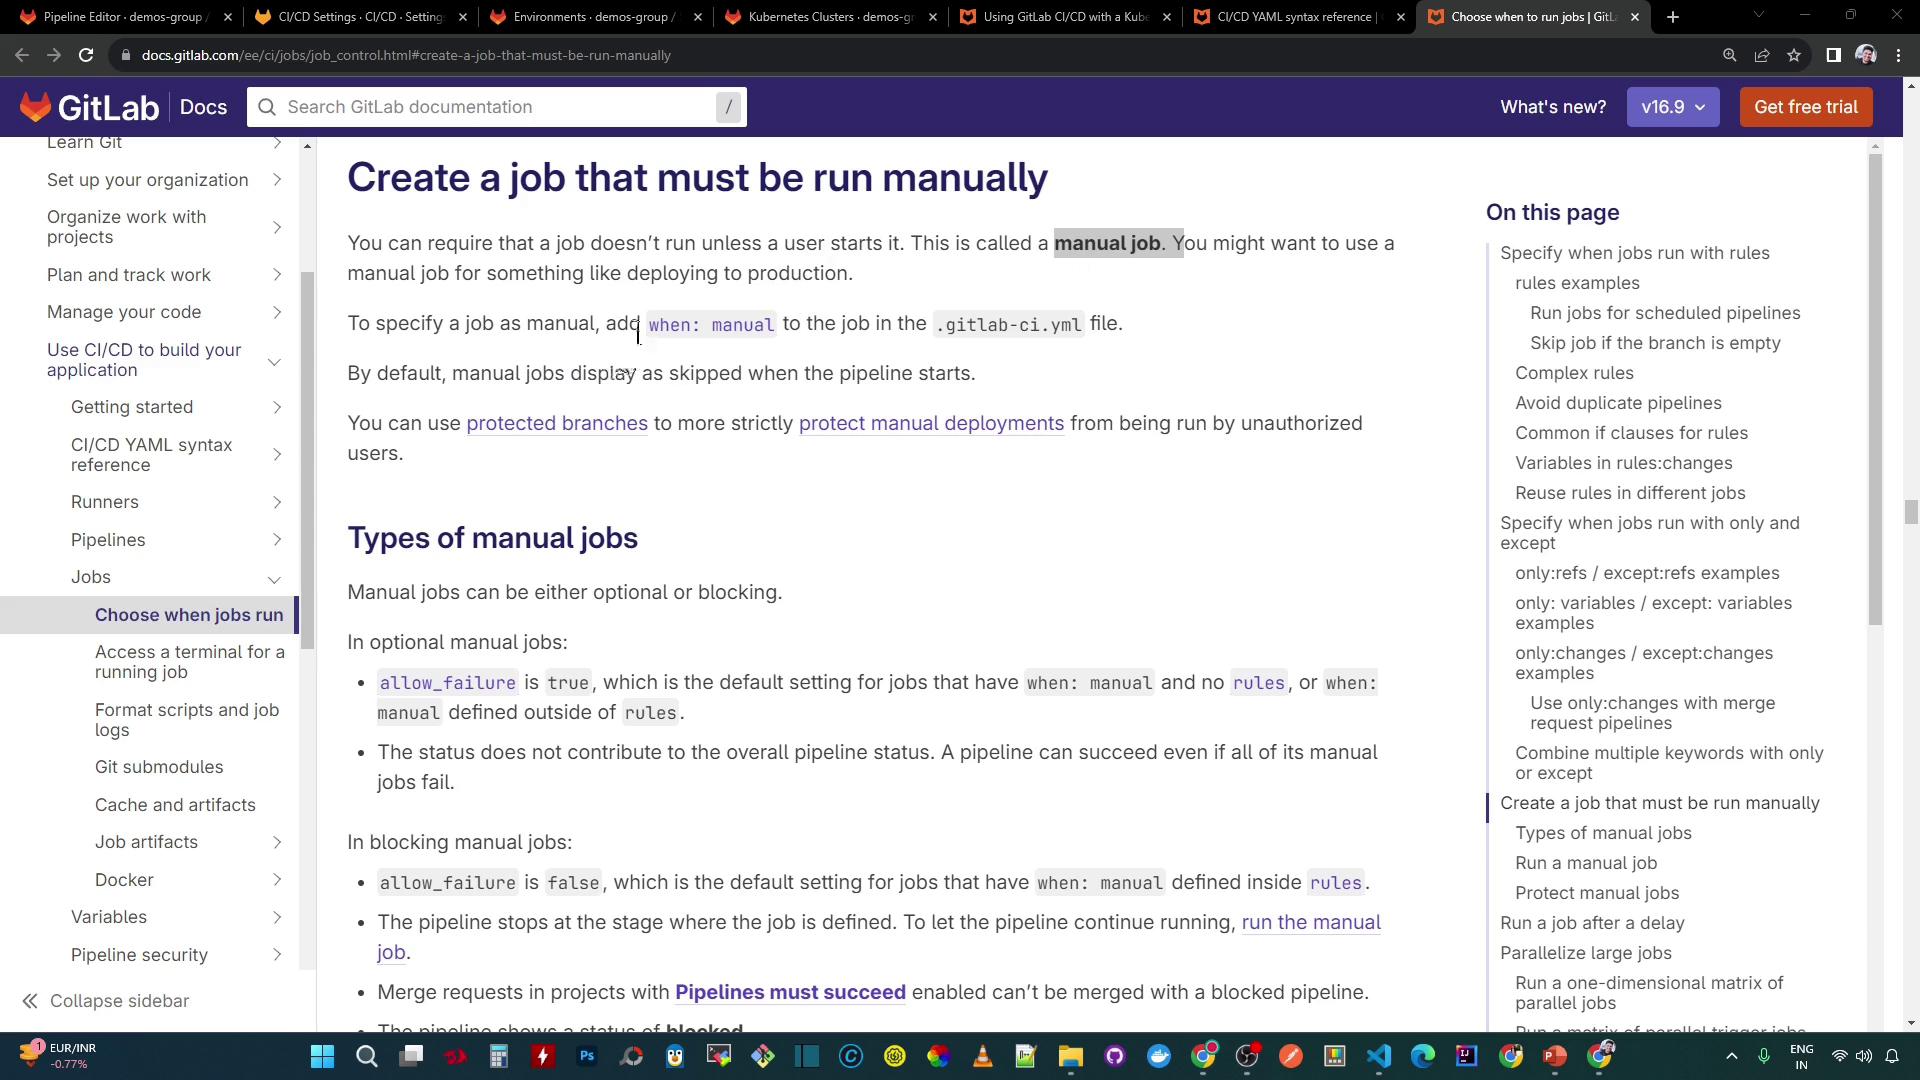This screenshot has width=1920, height=1080.
Task: Click the browser reload icon
Action: click(x=86, y=55)
